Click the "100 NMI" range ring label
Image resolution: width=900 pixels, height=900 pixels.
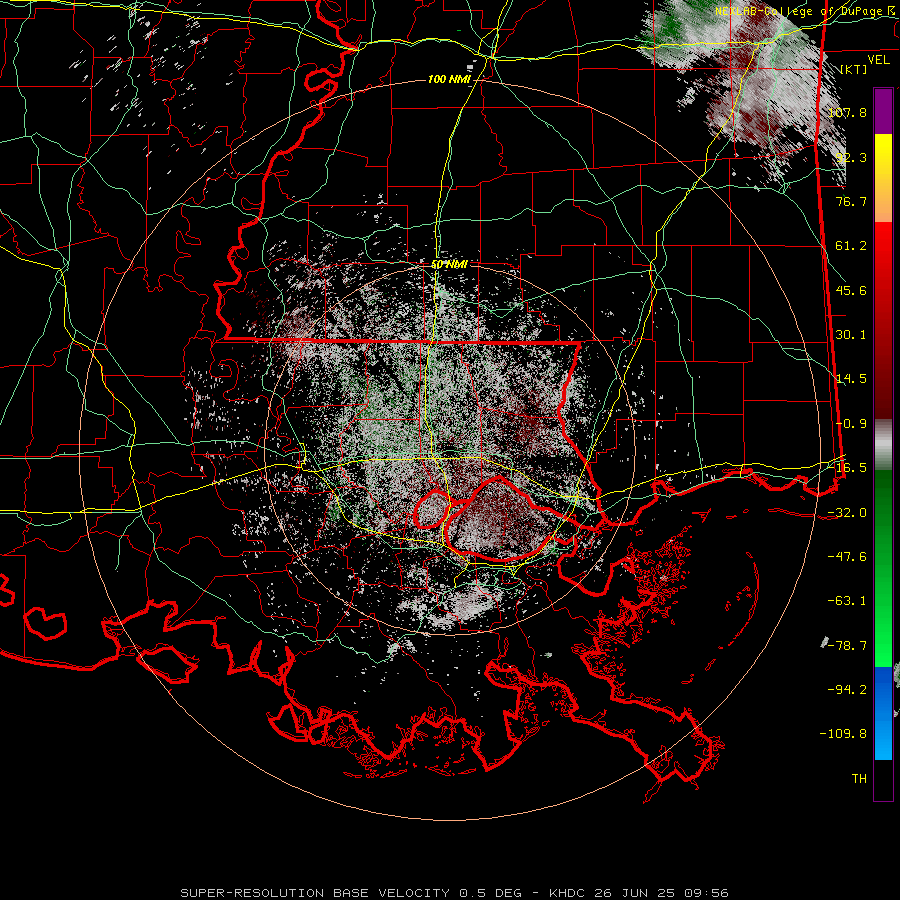point(449,79)
